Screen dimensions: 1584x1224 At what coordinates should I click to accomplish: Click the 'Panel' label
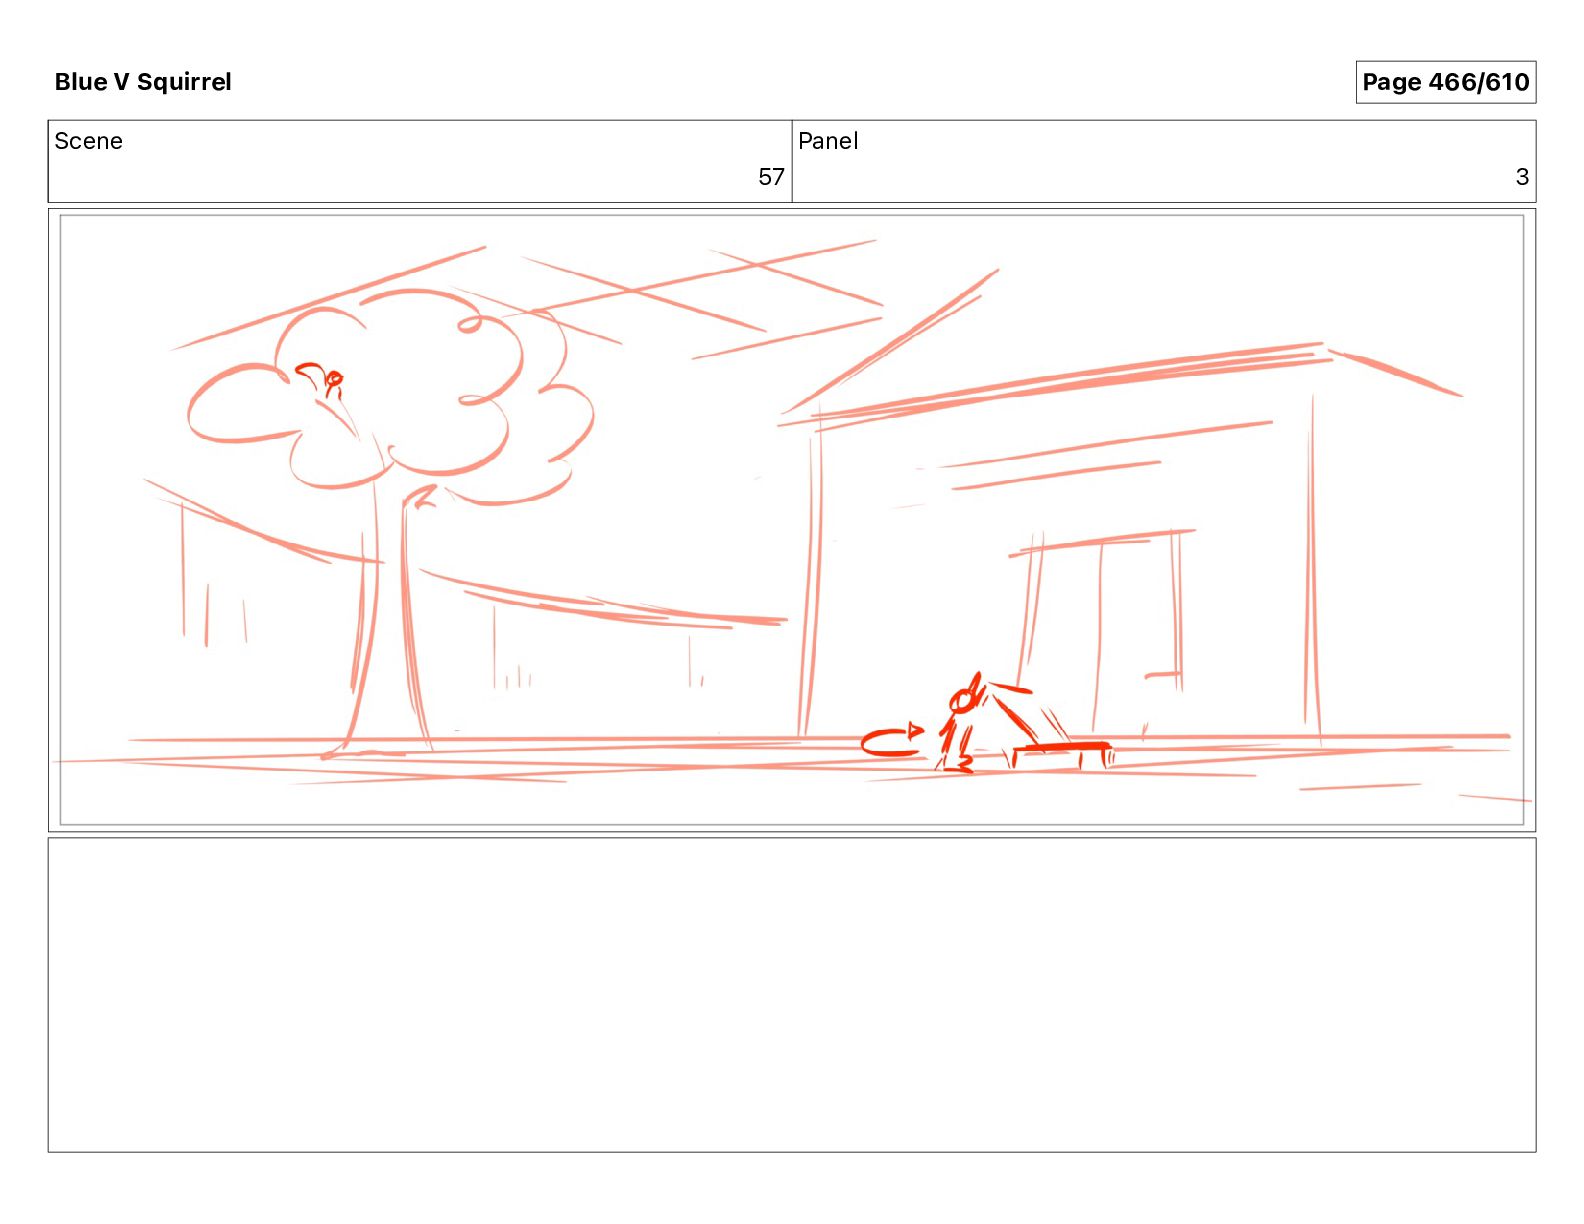click(828, 141)
